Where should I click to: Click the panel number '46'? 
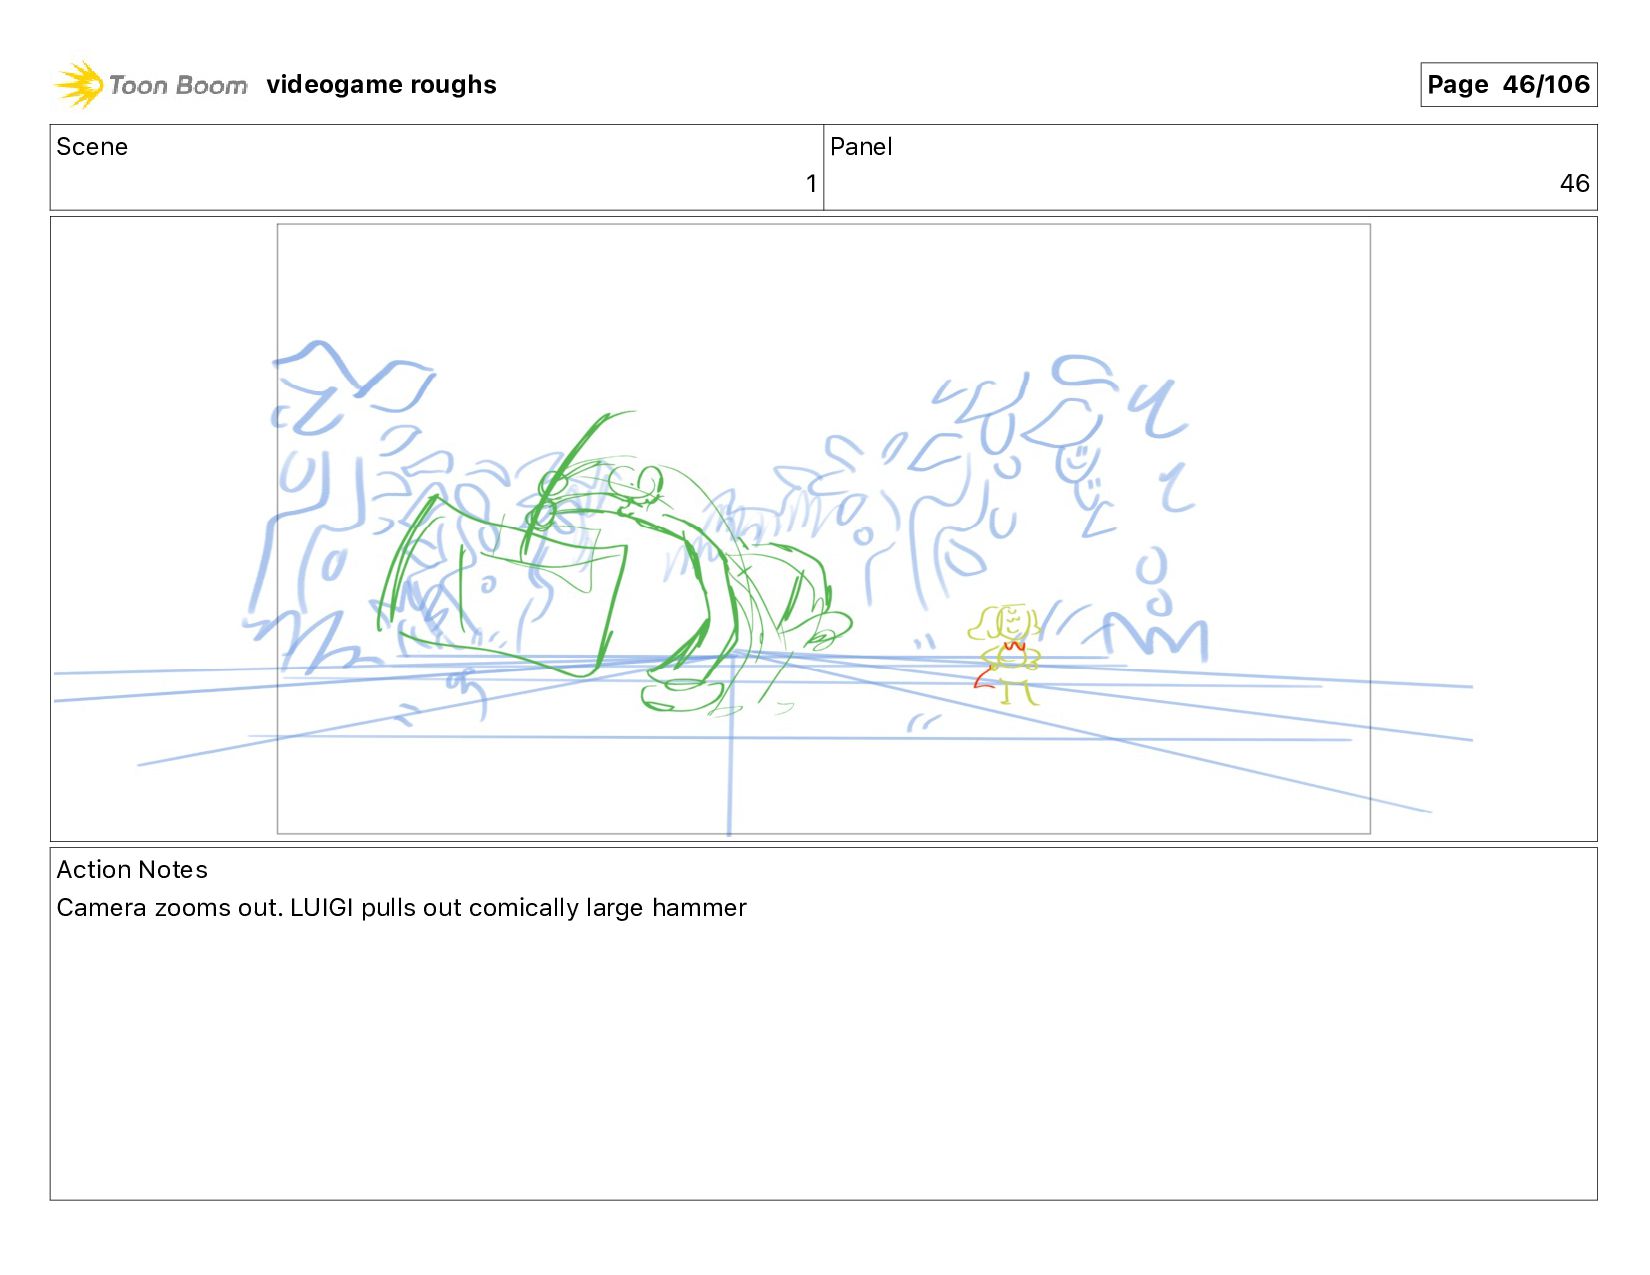[x=1574, y=184]
